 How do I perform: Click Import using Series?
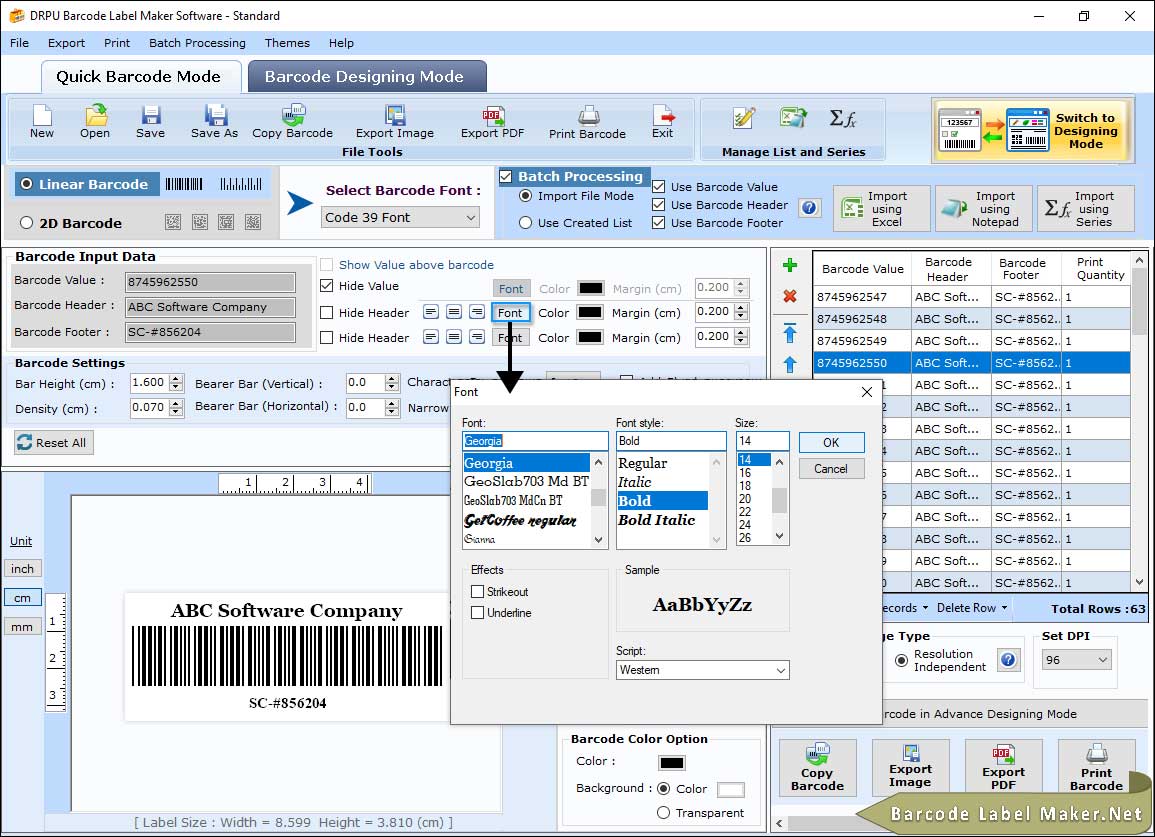(x=1086, y=209)
